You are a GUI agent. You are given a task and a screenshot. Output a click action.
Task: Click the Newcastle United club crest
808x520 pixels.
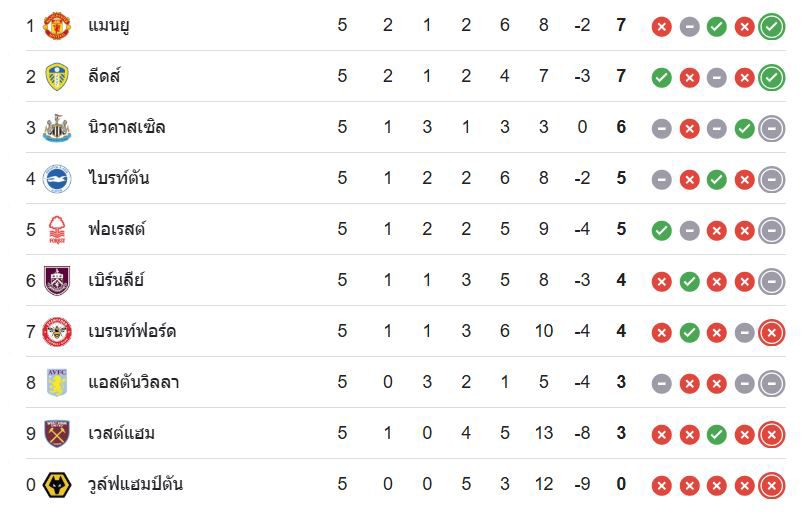click(56, 127)
